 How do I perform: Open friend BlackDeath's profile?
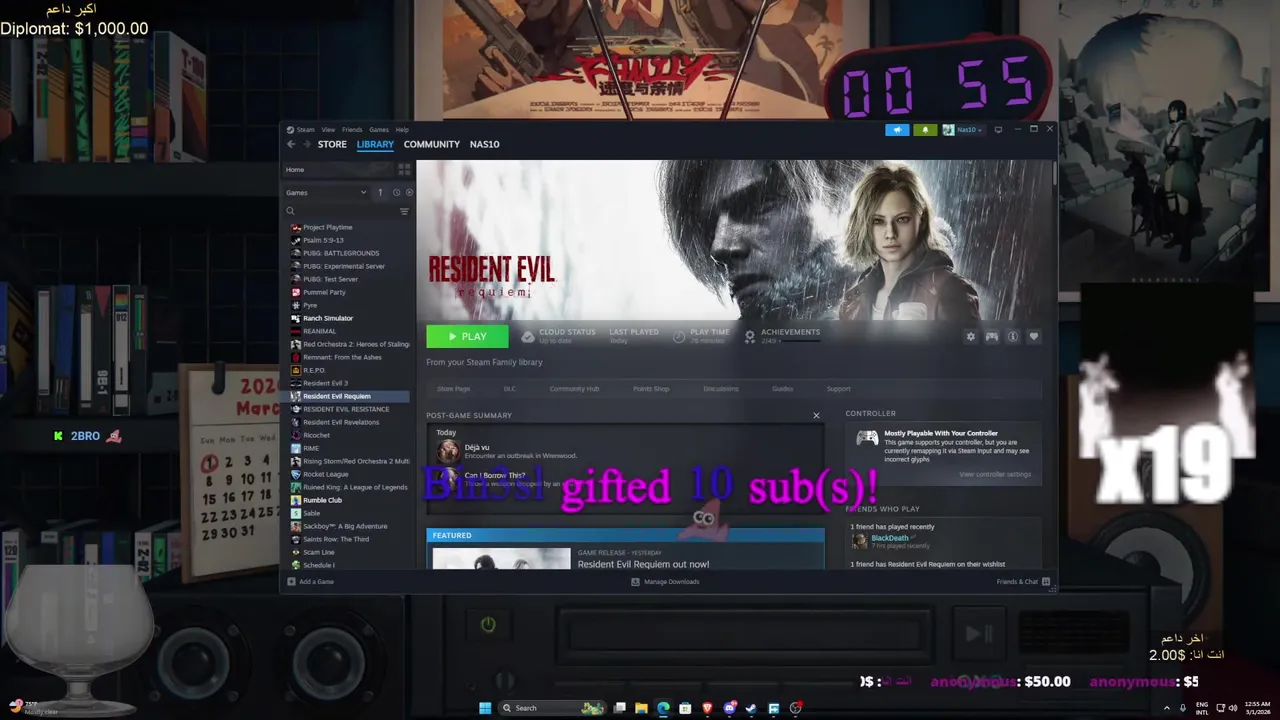890,538
